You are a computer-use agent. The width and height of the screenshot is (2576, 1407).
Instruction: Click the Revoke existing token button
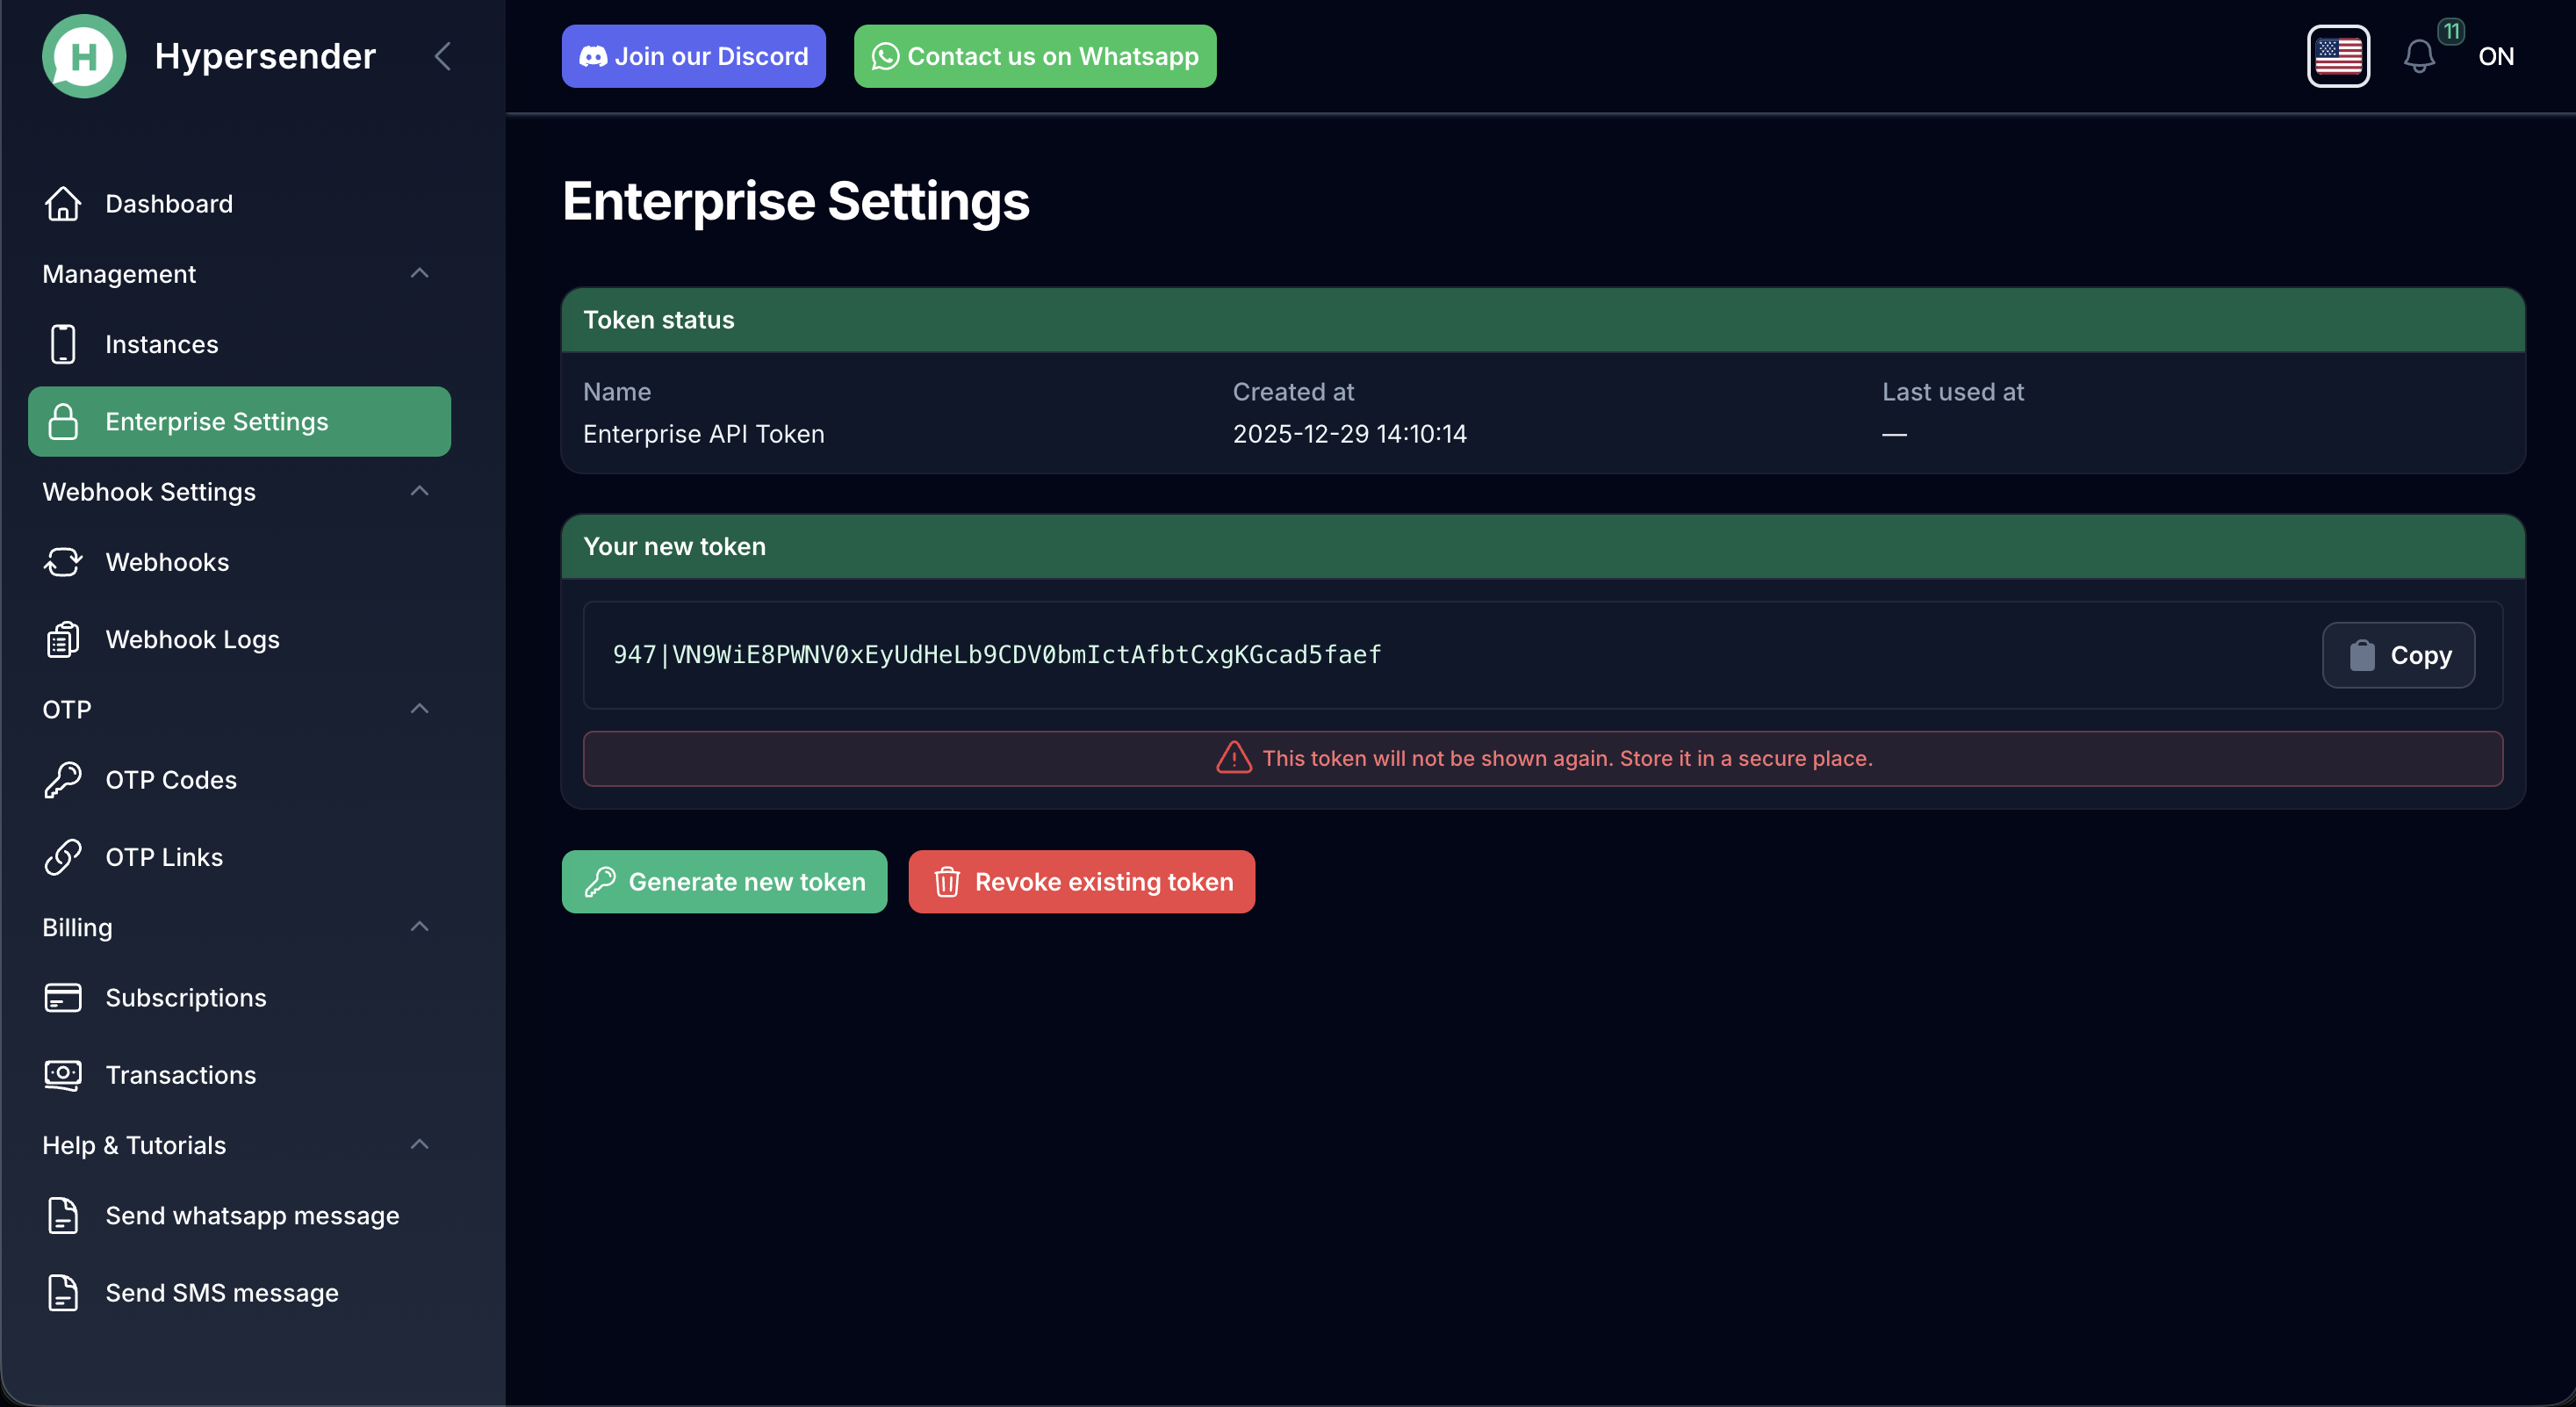(1081, 881)
